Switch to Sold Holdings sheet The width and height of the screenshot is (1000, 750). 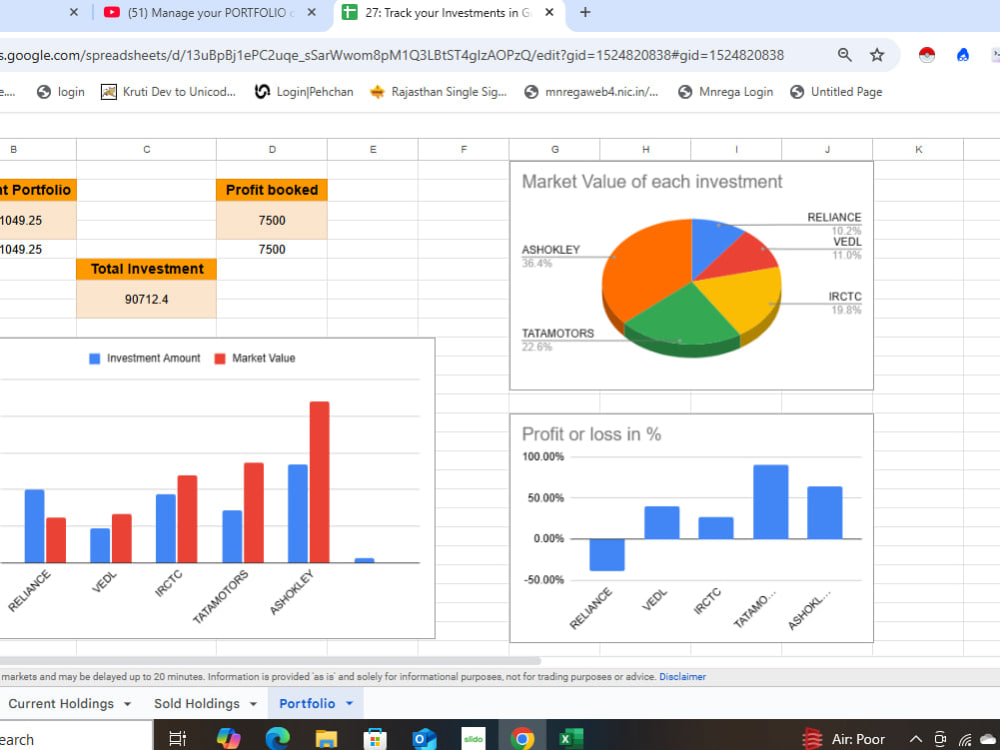point(196,703)
